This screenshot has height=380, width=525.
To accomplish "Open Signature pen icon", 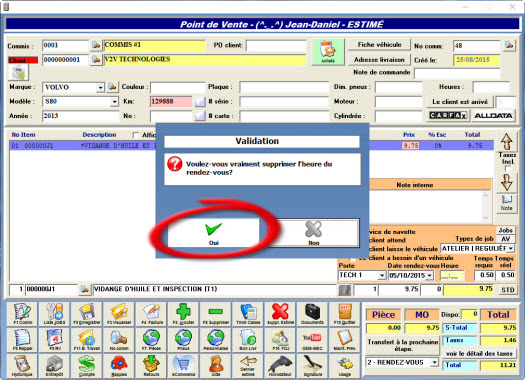I will 312,366.
